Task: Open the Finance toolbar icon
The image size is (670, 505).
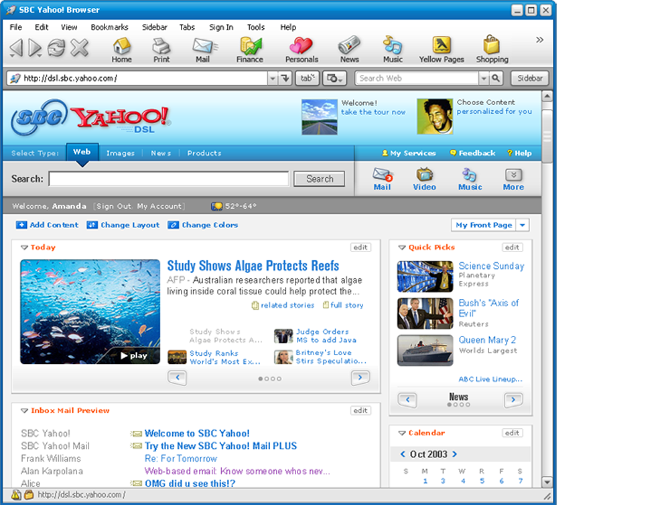Action: (250, 50)
